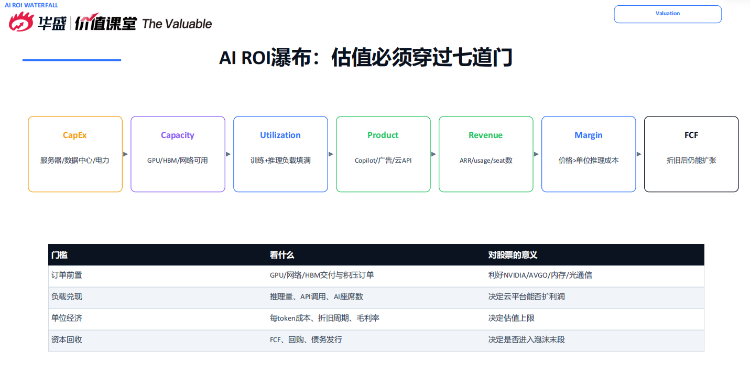The width and height of the screenshot is (750, 382).
Task: Click arrow between Margin and FCF
Action: pos(640,154)
